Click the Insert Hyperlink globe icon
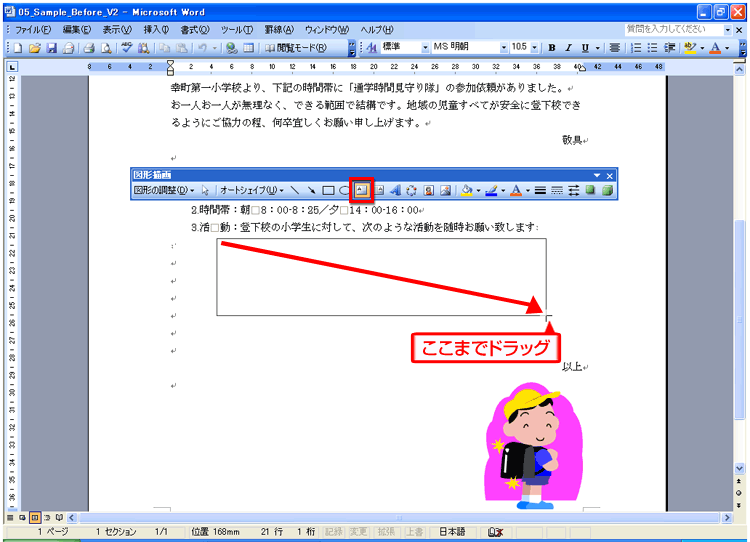750x542 pixels. click(232, 48)
